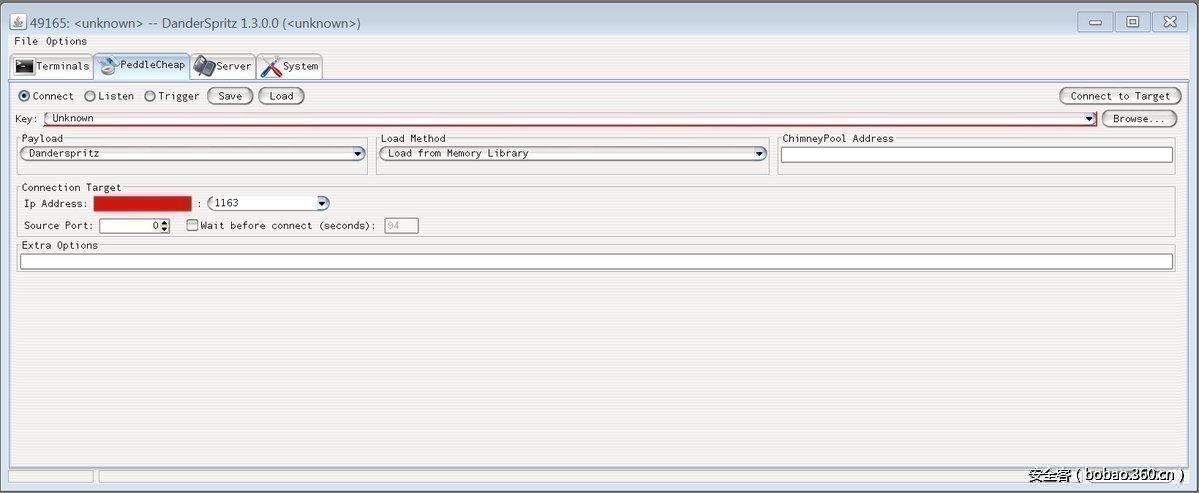Switch to the Terminals tab
Image resolution: width=1199 pixels, height=493 pixels.
(x=52, y=66)
